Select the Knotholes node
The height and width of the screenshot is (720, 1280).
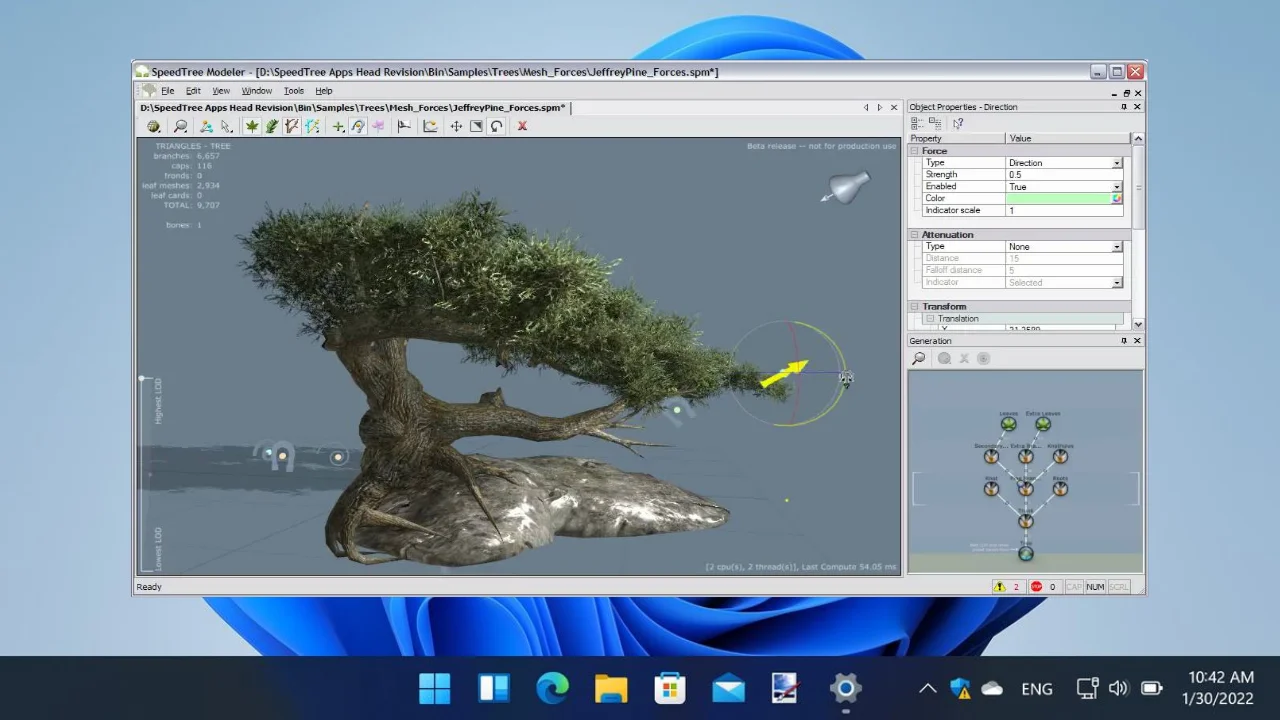point(1060,456)
